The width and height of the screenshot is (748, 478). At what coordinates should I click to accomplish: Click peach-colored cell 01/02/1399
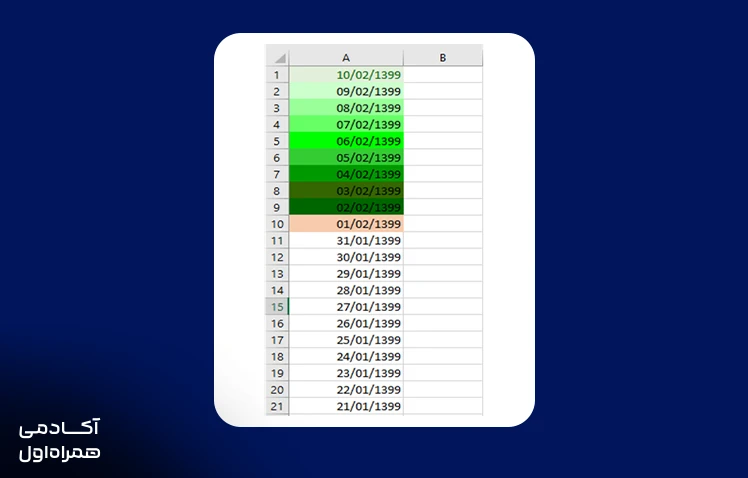pyautogui.click(x=346, y=224)
